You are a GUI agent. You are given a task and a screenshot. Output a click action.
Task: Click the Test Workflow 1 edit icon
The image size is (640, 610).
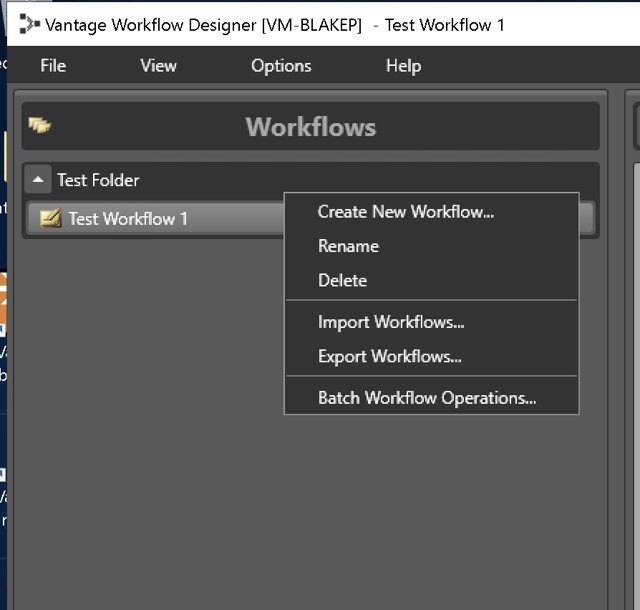pyautogui.click(x=51, y=218)
